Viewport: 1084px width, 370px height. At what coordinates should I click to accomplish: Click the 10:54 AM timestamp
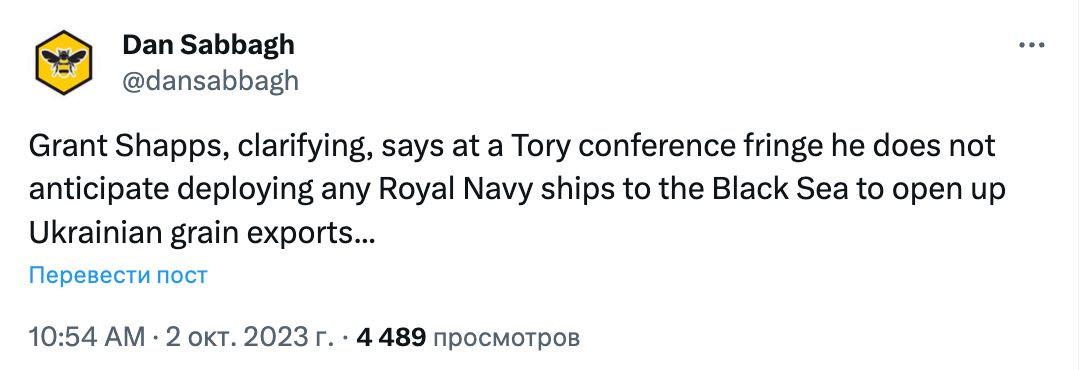[87, 337]
